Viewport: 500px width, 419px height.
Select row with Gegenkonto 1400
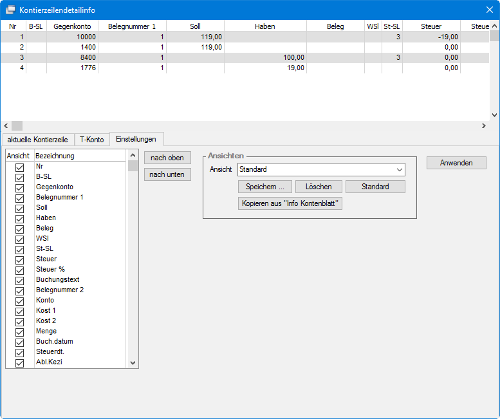pos(245,47)
